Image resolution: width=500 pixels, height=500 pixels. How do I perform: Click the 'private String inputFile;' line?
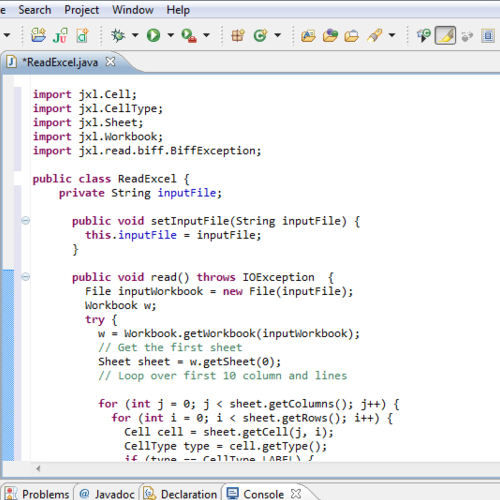pos(140,193)
